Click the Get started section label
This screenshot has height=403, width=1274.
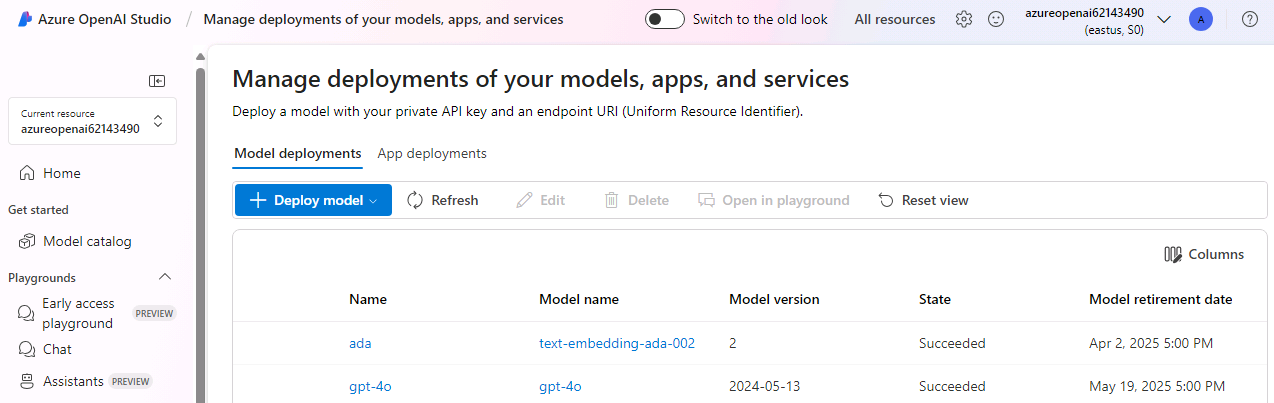(x=38, y=210)
